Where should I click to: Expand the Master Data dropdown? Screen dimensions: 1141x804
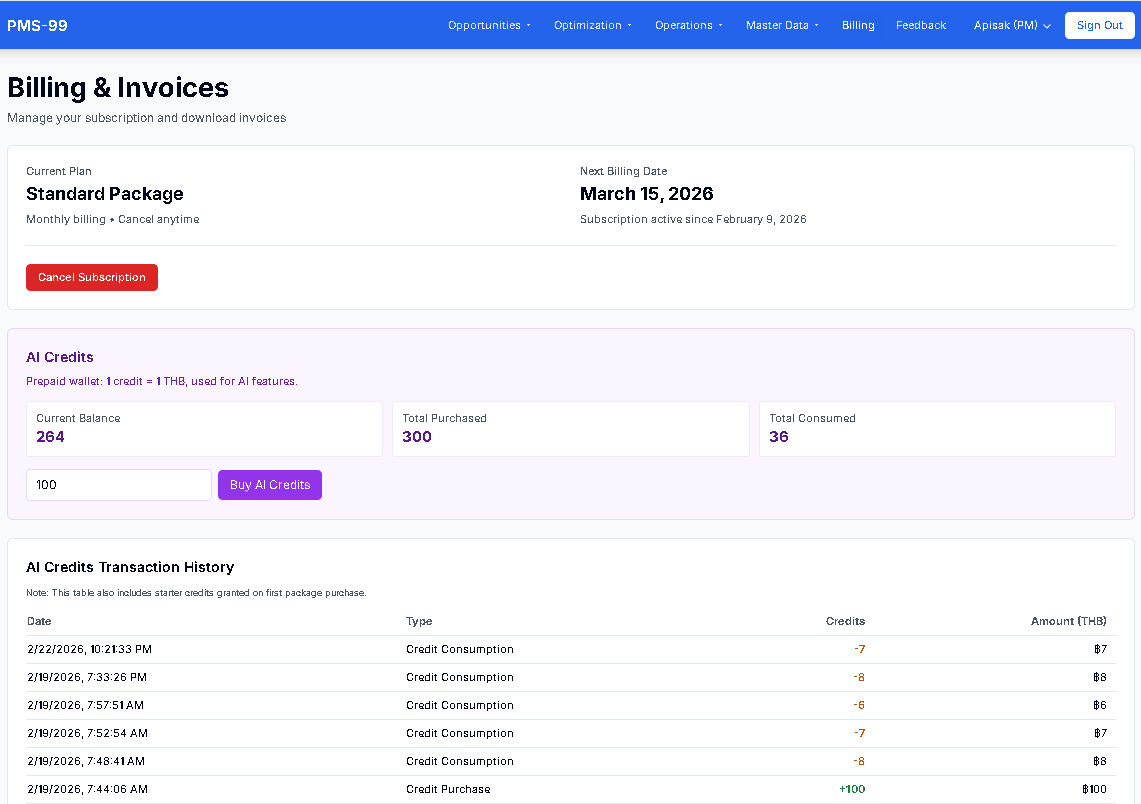(781, 25)
